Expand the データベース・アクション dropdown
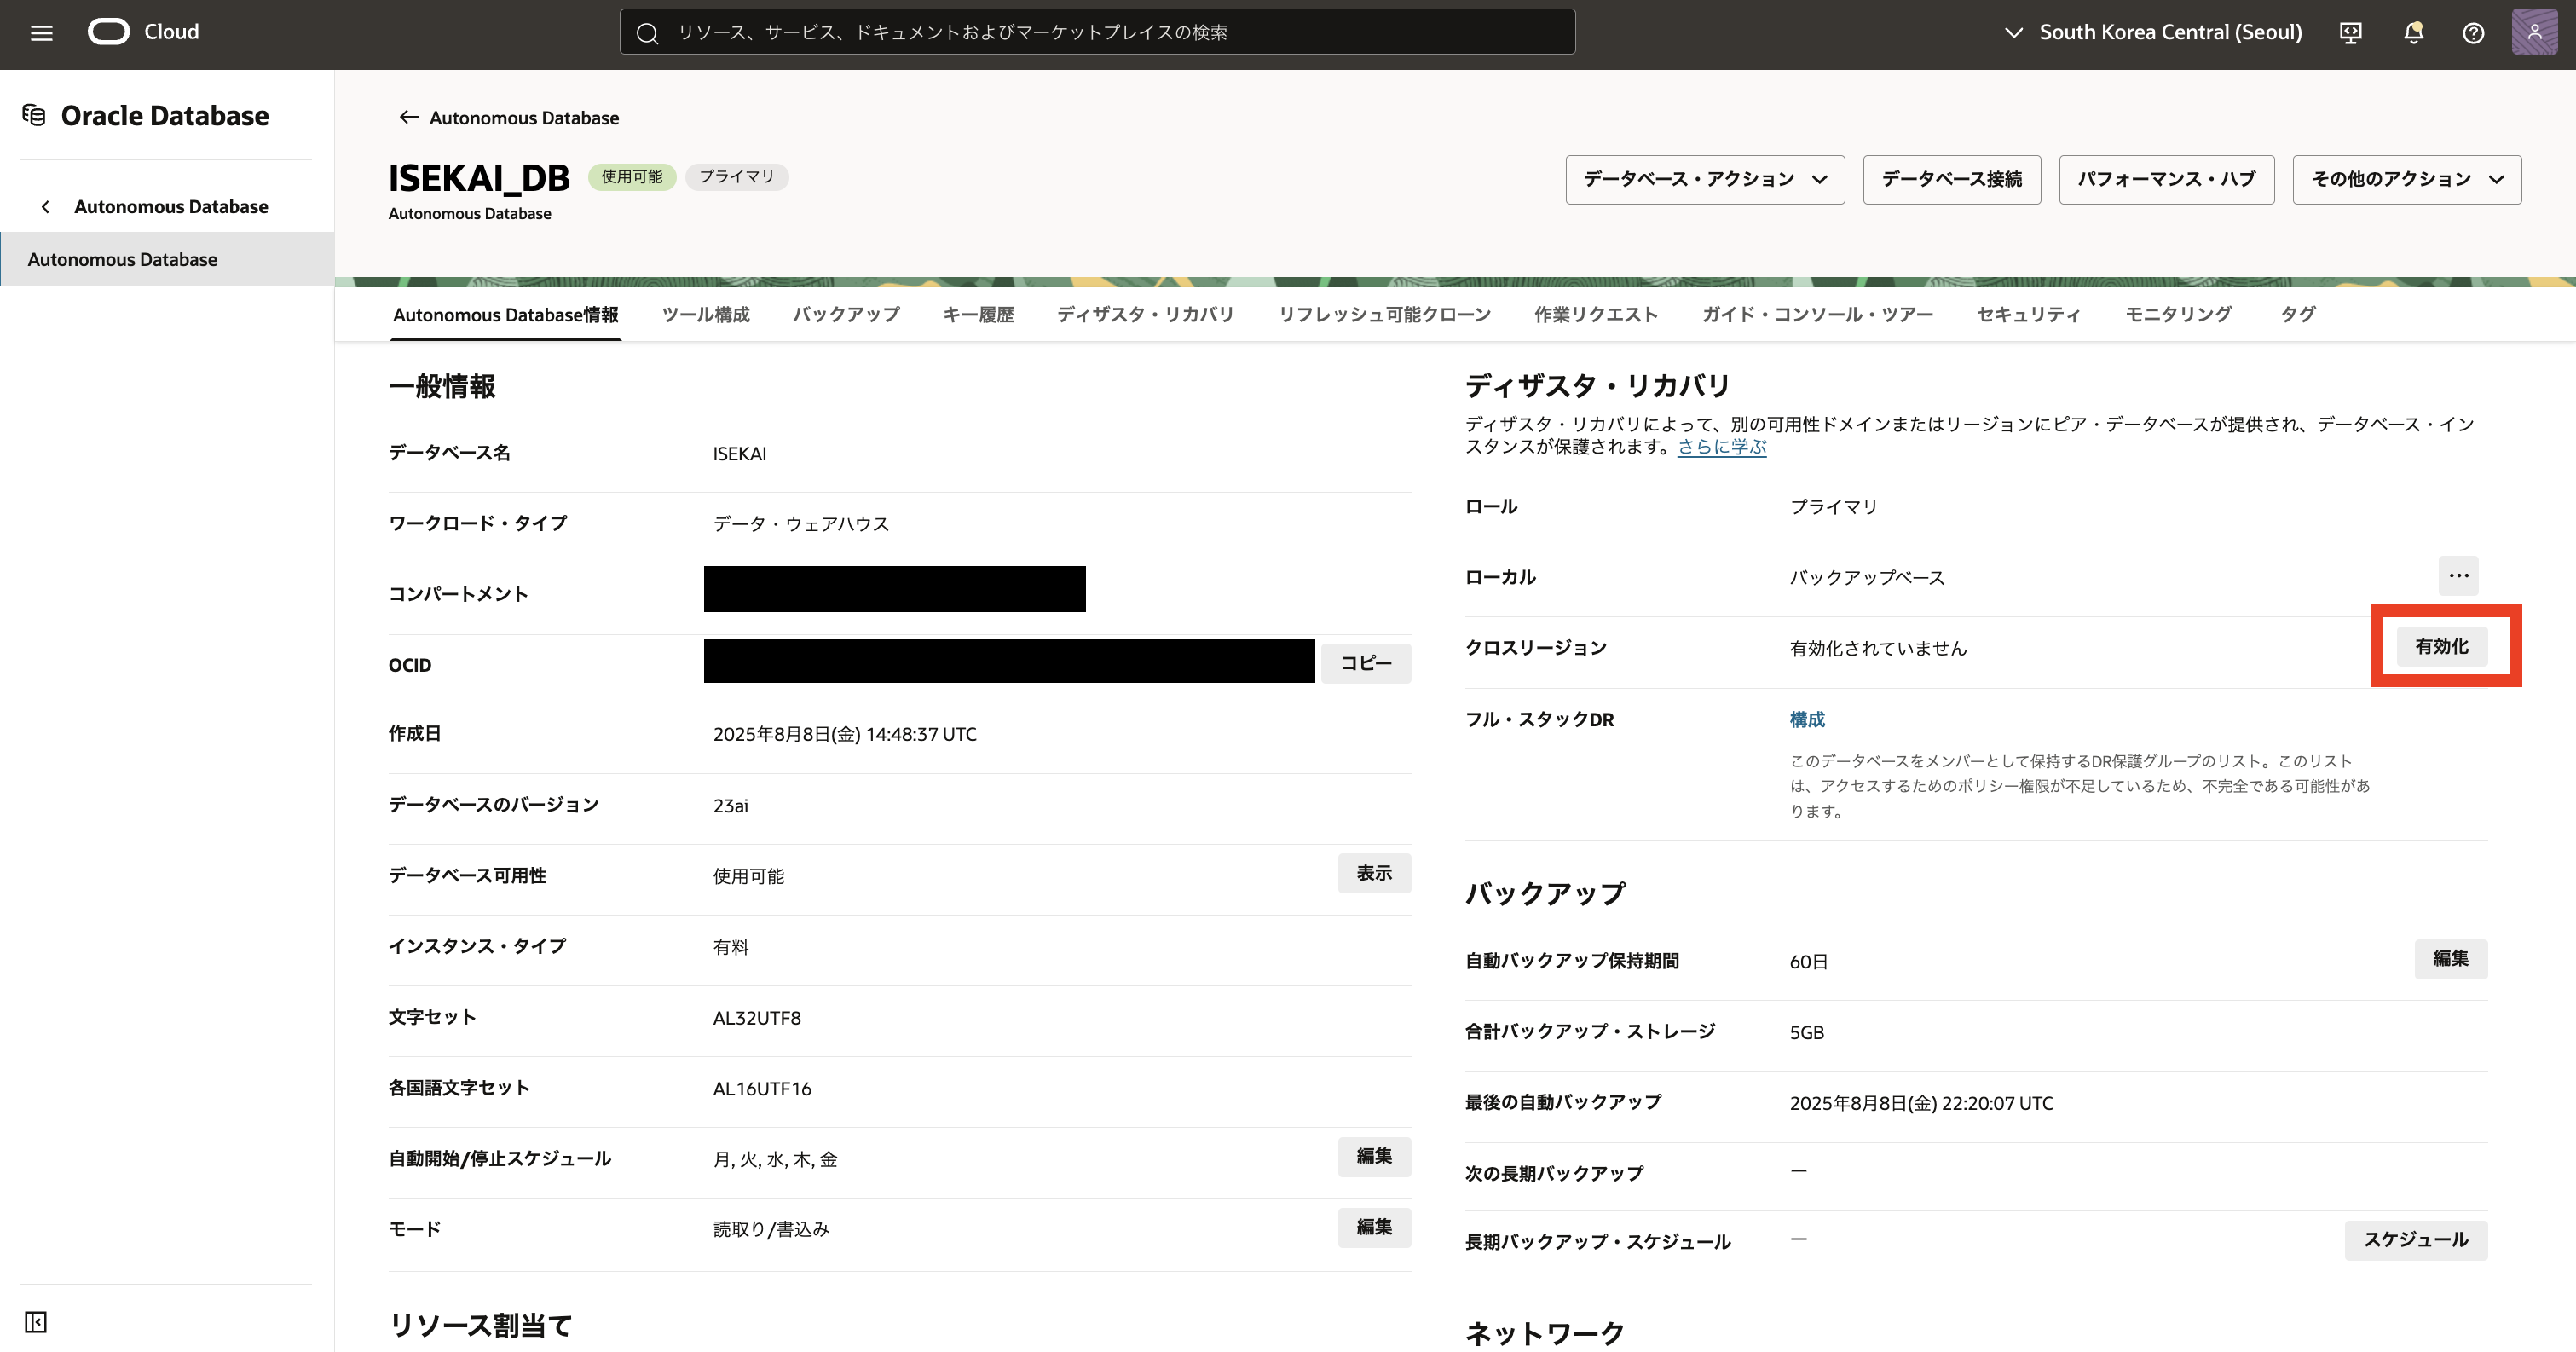Image resolution: width=2576 pixels, height=1352 pixels. click(1704, 179)
